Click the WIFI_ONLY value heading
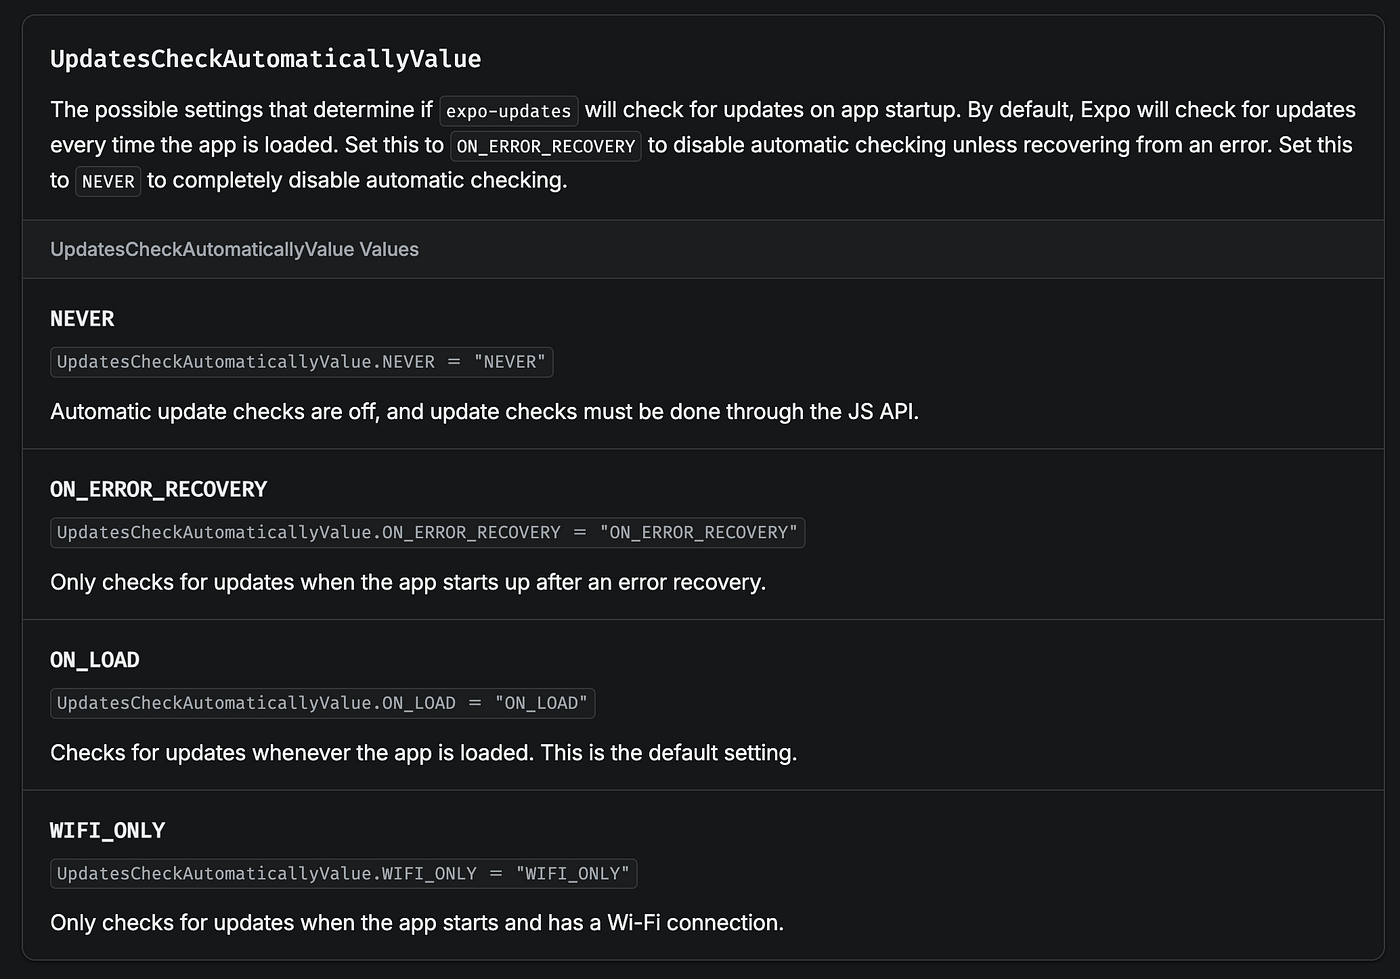The width and height of the screenshot is (1400, 979). pos(108,831)
